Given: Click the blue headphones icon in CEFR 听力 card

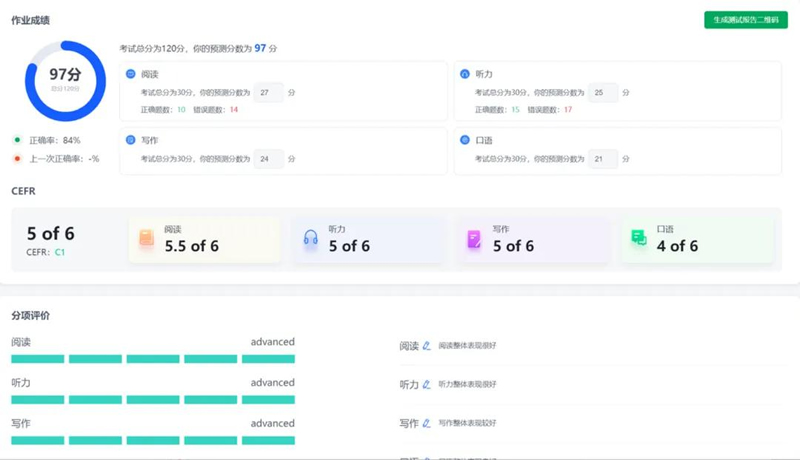Looking at the screenshot, I should coord(311,238).
